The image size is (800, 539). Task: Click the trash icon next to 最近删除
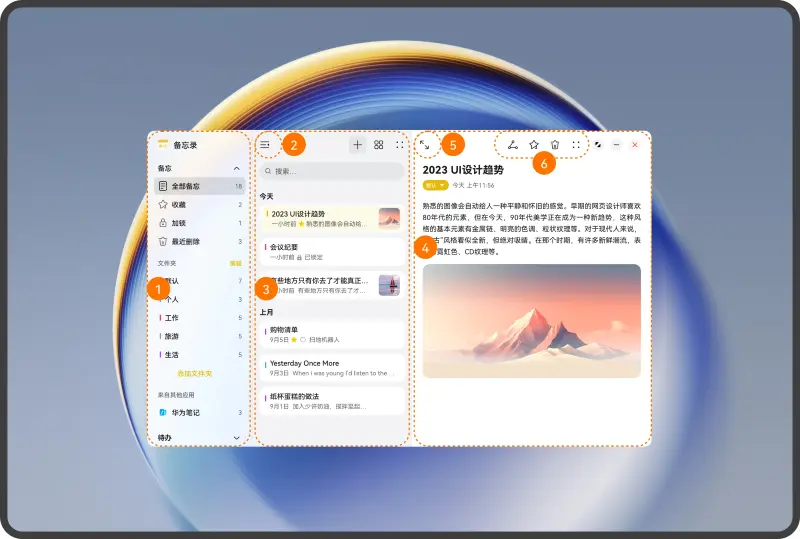pyautogui.click(x=163, y=241)
